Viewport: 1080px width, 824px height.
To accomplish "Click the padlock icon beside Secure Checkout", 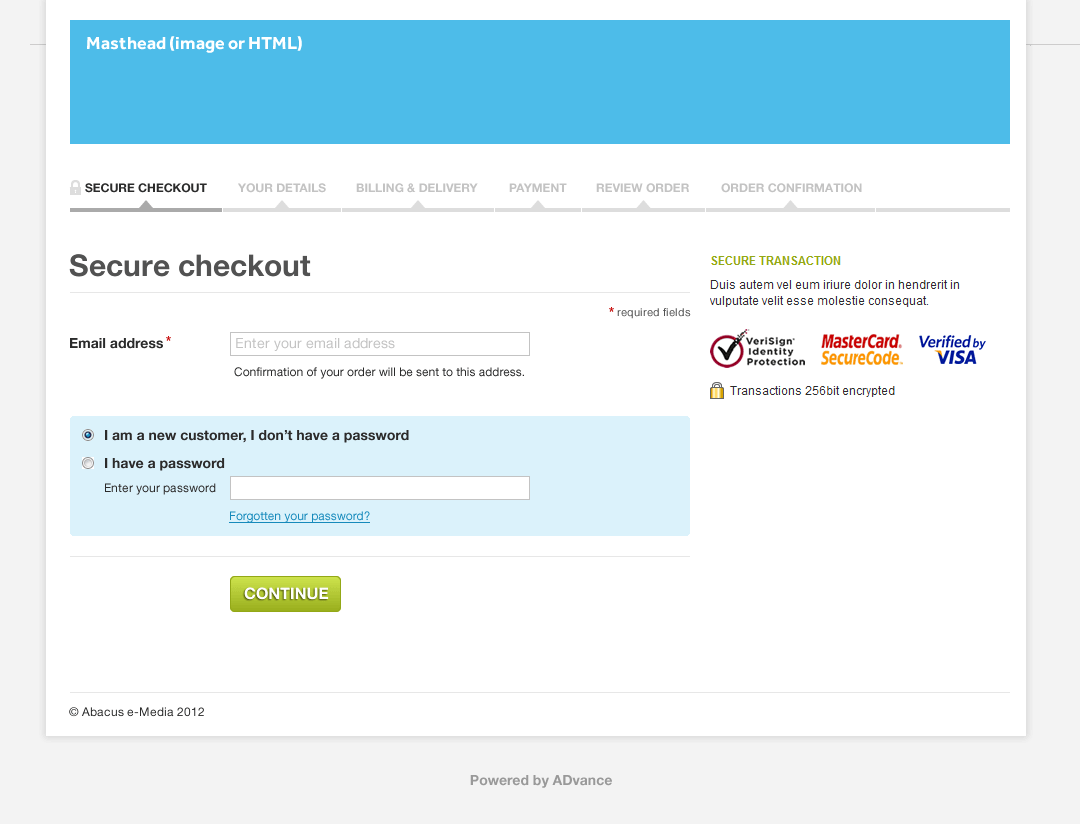I will 75,187.
